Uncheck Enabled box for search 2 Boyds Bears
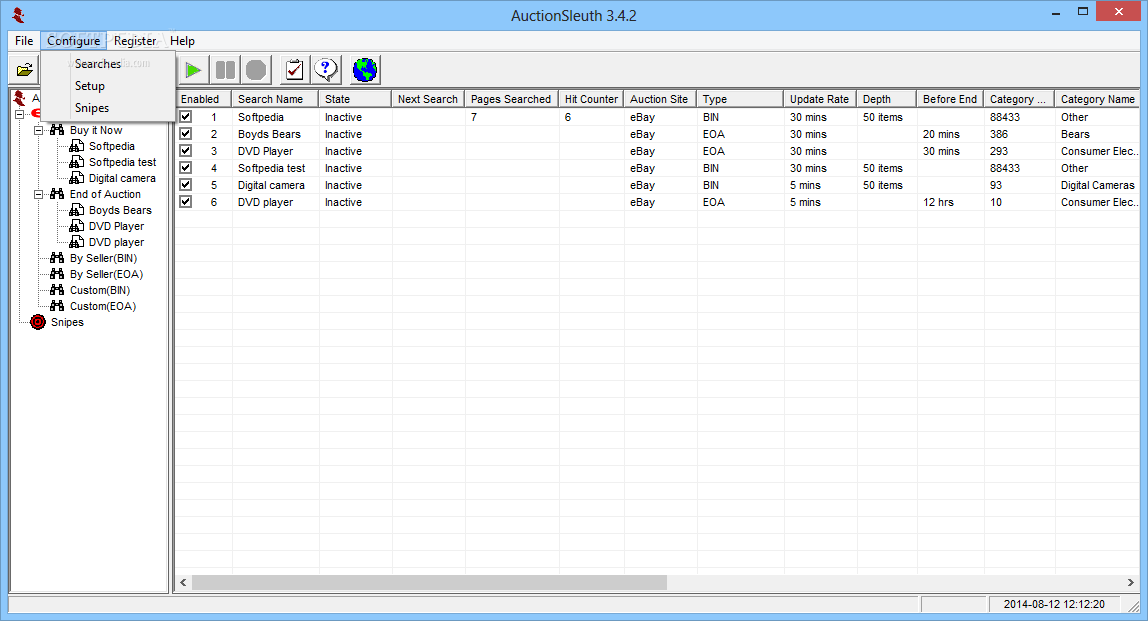This screenshot has width=1148, height=621. point(186,134)
